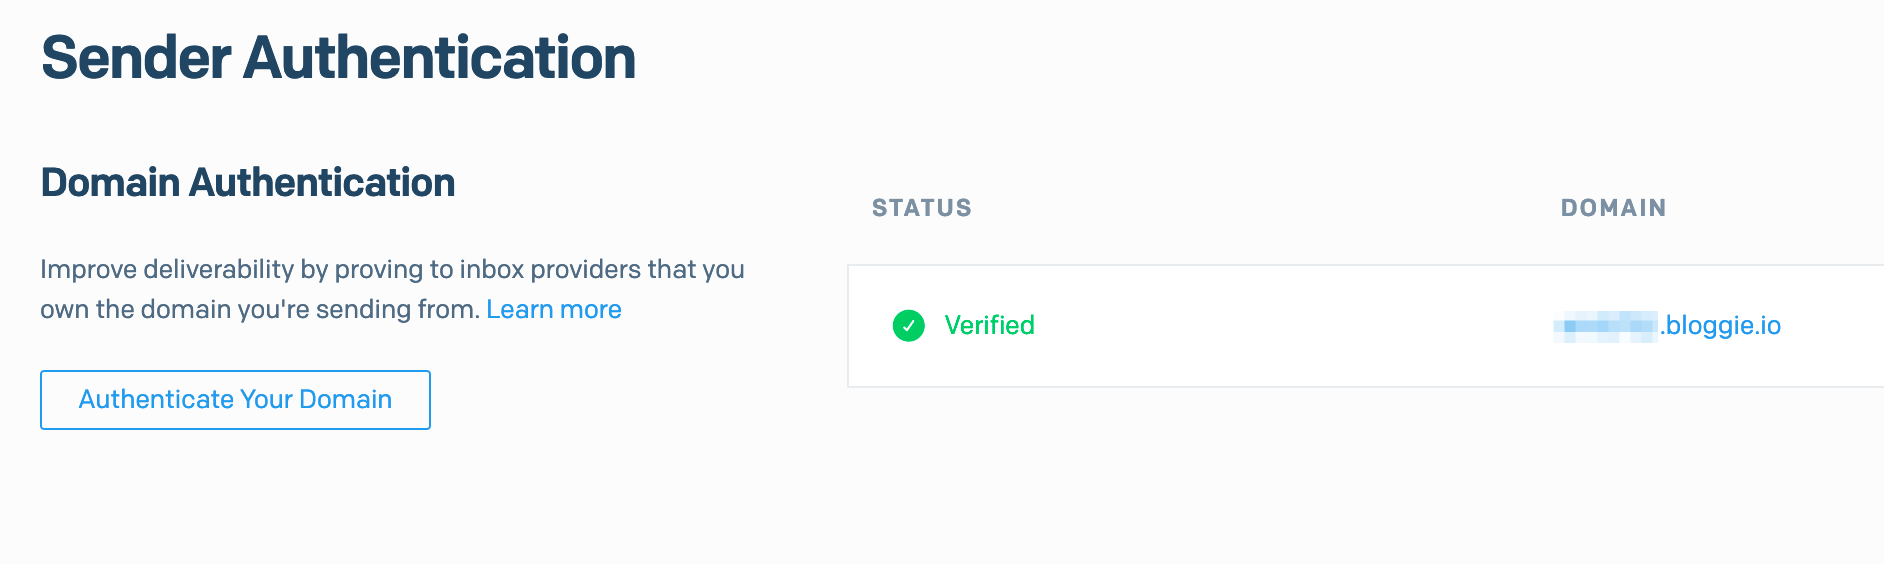Click the STATUS column header
This screenshot has width=1884, height=564.
921,208
